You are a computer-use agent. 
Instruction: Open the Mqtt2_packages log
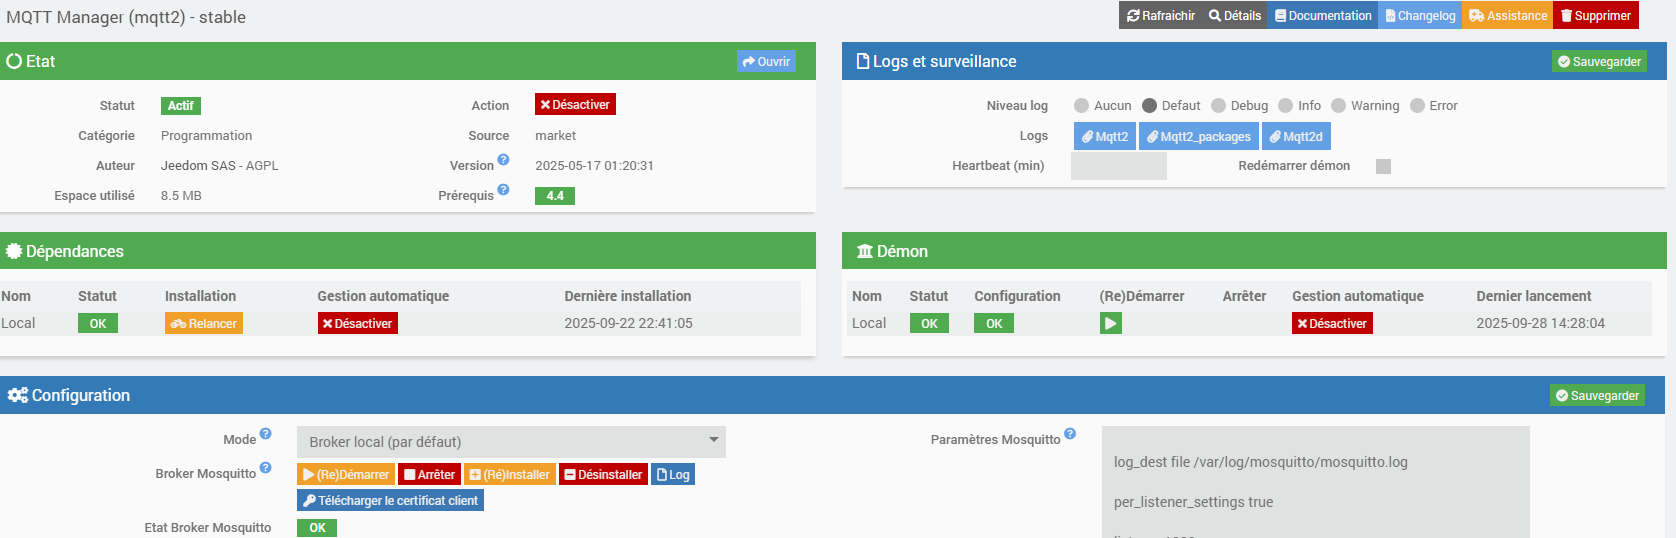click(1199, 136)
